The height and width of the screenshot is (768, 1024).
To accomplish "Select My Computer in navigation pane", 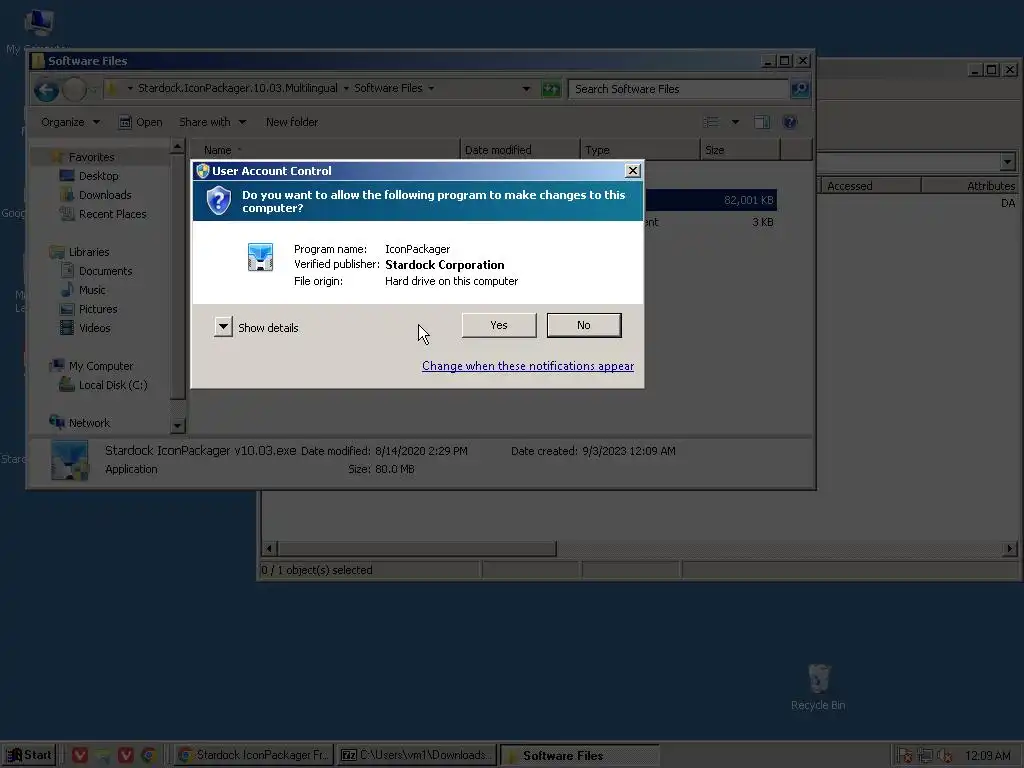I will [101, 366].
